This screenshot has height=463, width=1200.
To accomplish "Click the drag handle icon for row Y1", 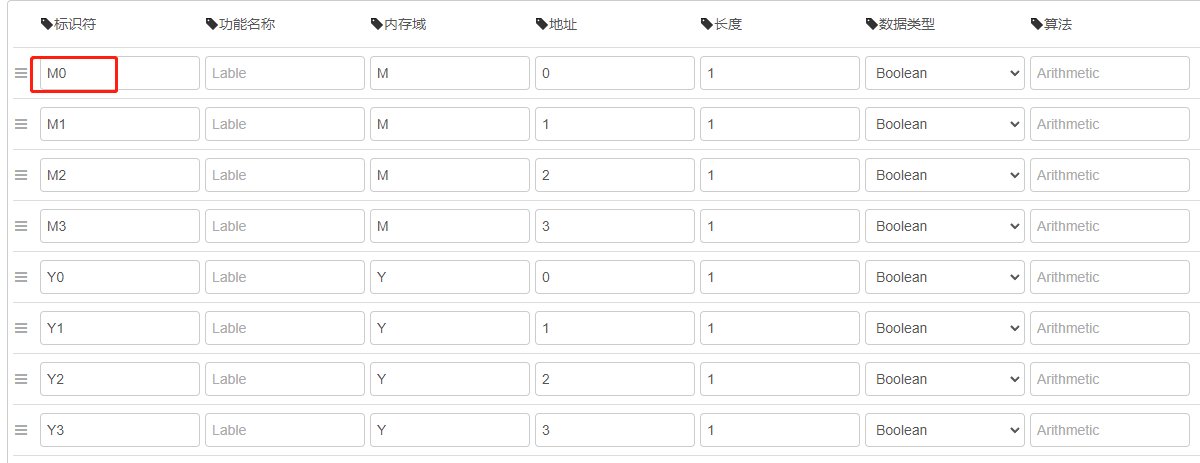I will pyautogui.click(x=20, y=328).
